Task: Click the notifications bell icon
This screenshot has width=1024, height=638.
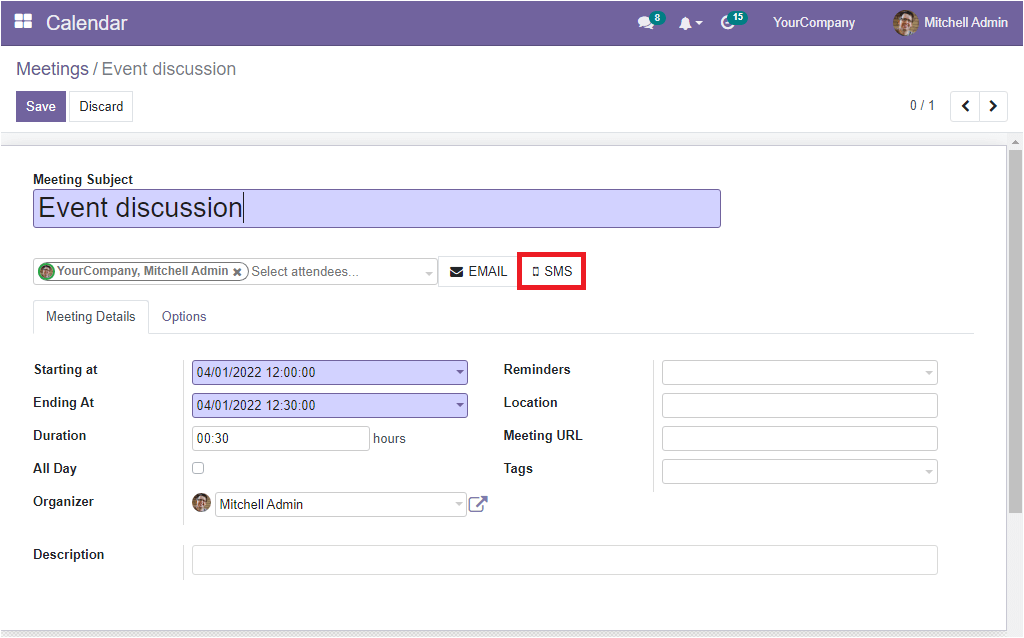Action: [x=686, y=23]
